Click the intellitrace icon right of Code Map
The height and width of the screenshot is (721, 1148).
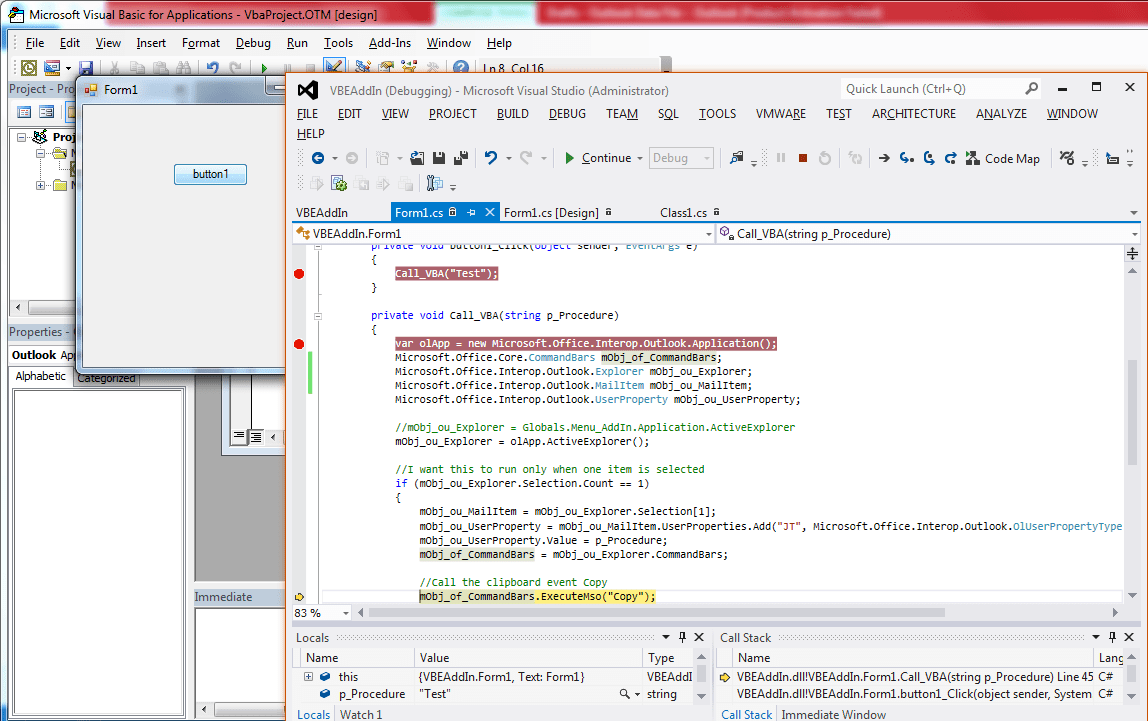pyautogui.click(x=1067, y=158)
